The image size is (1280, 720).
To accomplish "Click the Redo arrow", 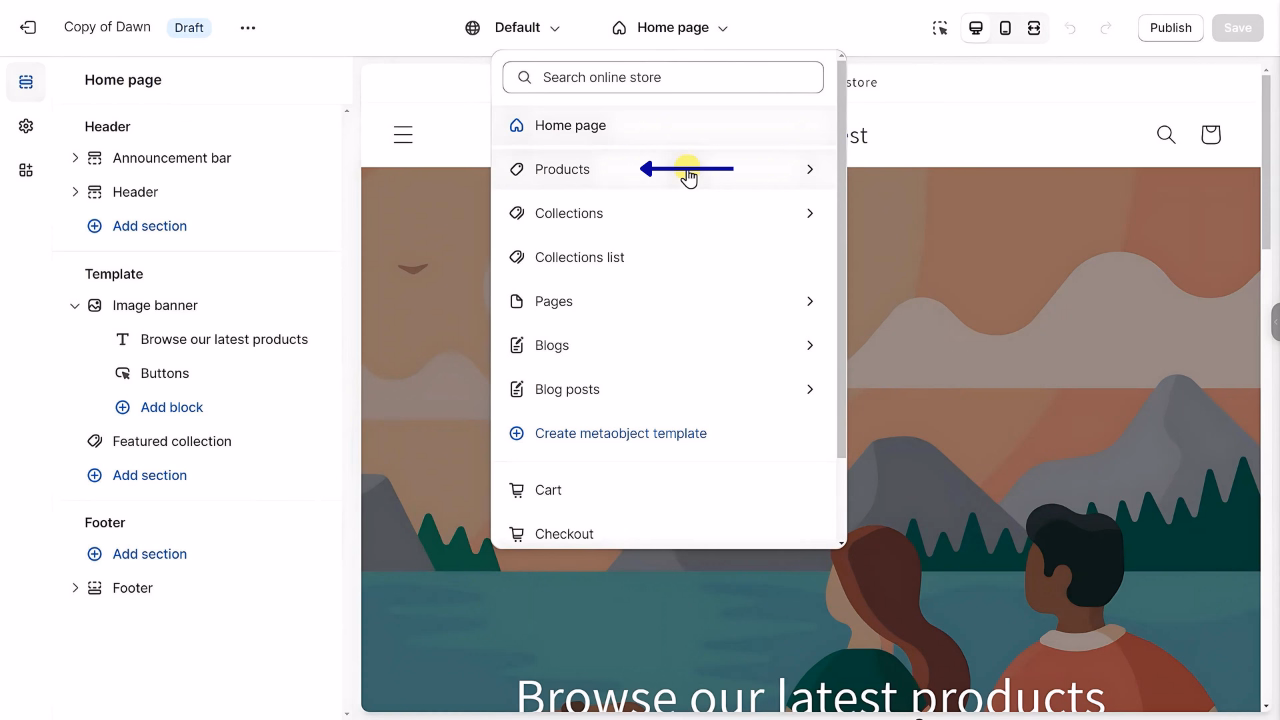I will click(x=1106, y=28).
